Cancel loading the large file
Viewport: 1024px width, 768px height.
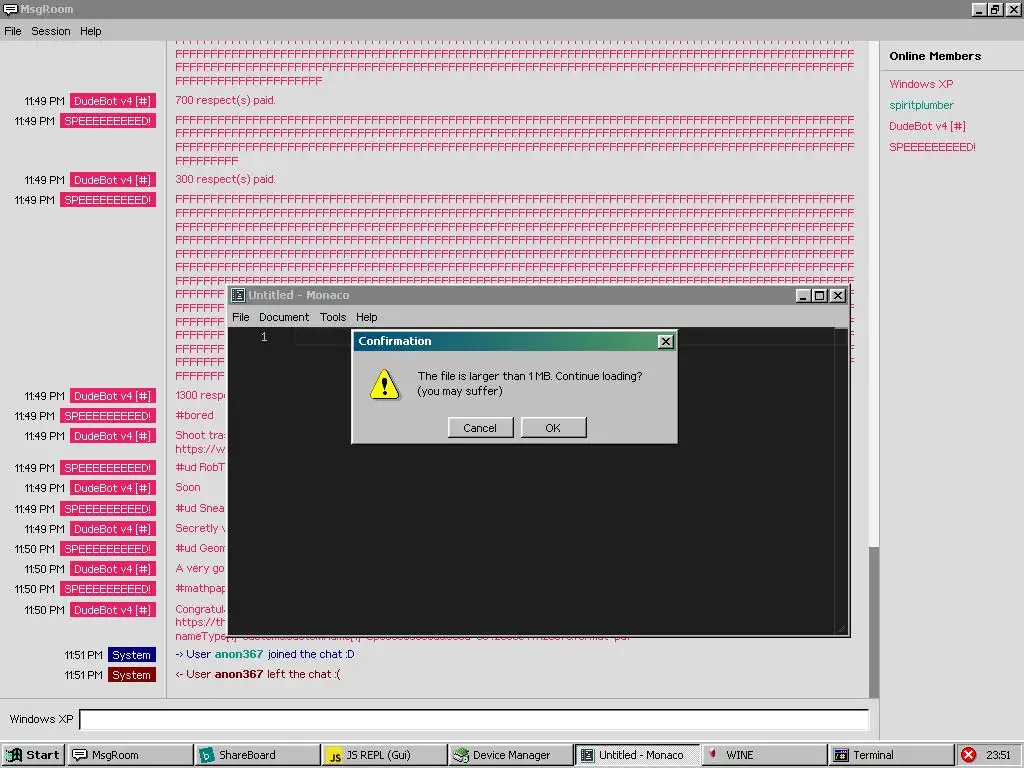tap(480, 428)
